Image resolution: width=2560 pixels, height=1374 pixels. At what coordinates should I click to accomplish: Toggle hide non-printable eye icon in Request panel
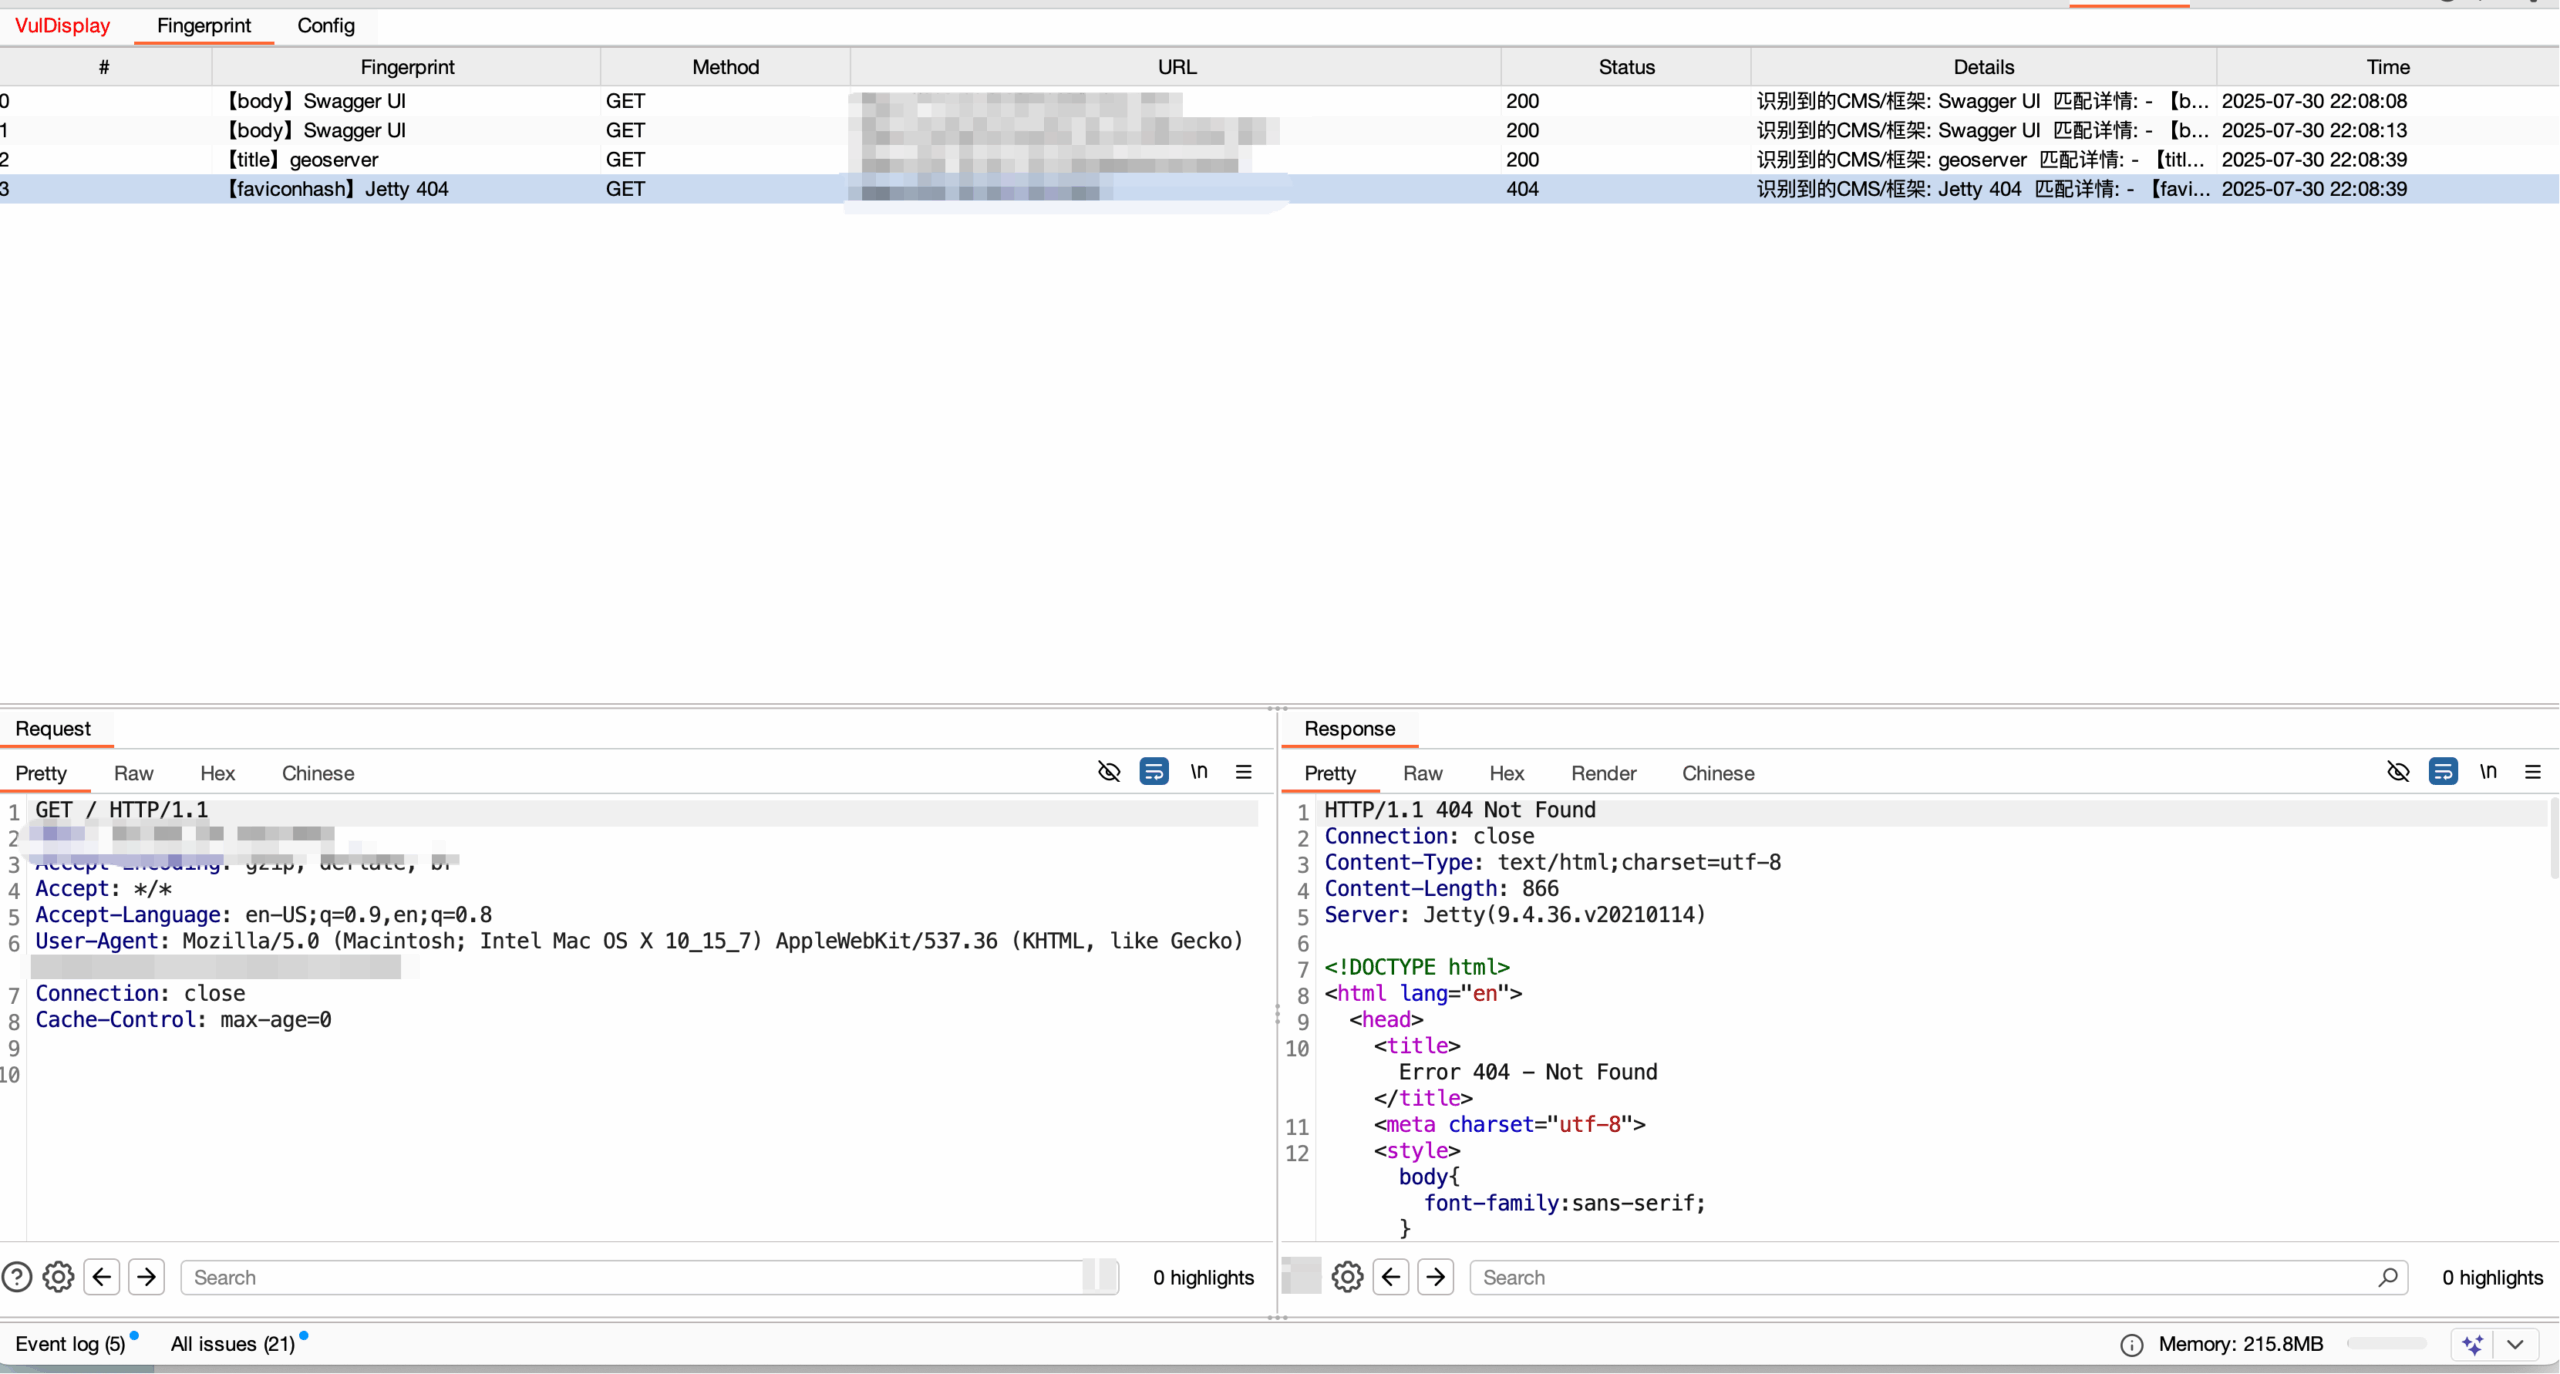pyautogui.click(x=1109, y=772)
